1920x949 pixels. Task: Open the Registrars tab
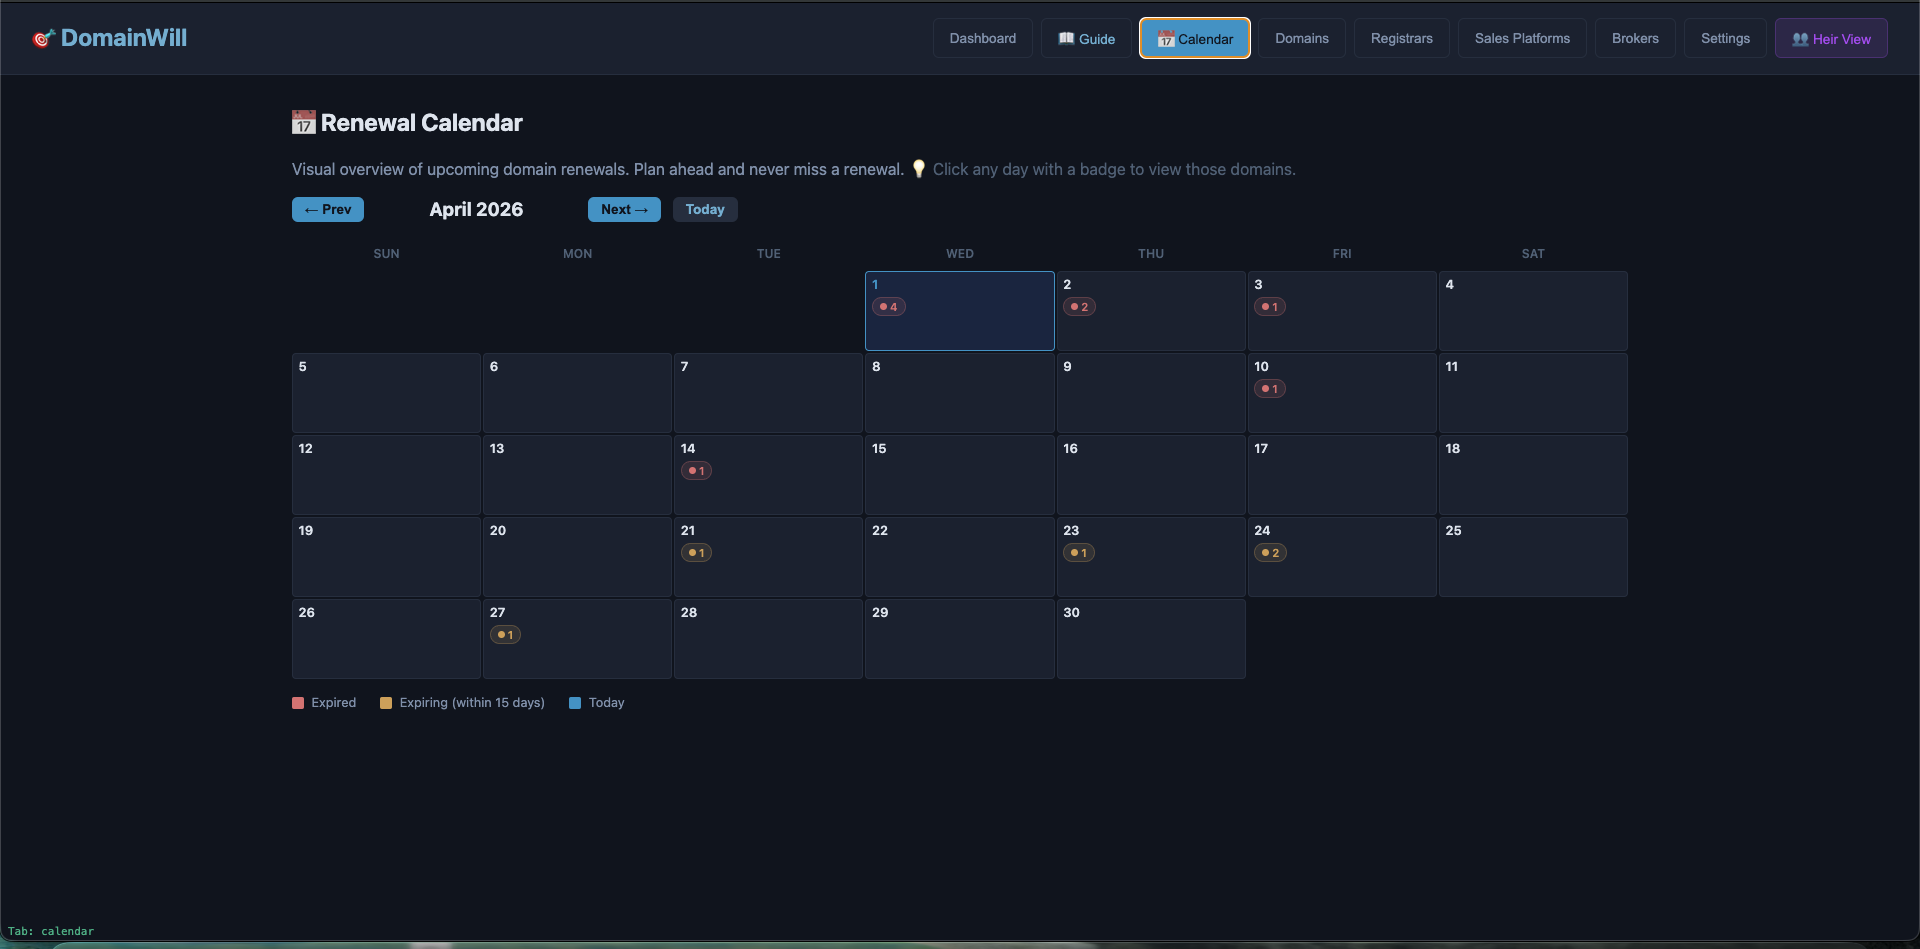pyautogui.click(x=1401, y=39)
